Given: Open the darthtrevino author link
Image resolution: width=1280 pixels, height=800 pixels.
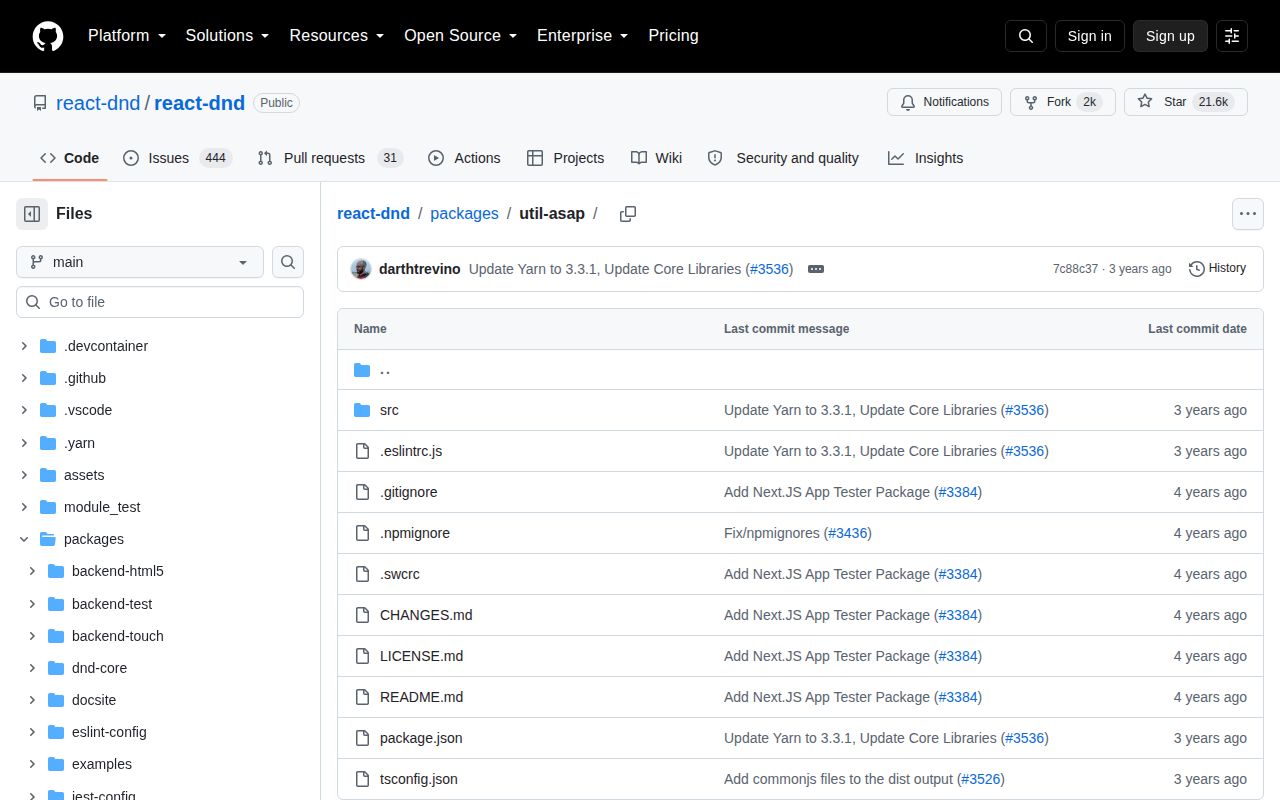Looking at the screenshot, I should [x=420, y=269].
